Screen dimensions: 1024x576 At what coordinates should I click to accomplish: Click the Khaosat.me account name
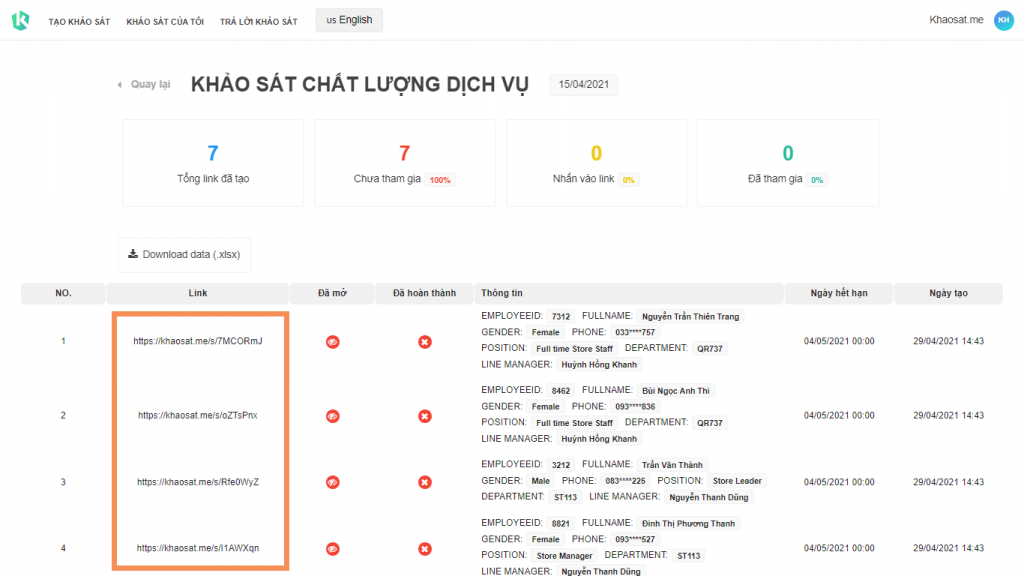(956, 20)
